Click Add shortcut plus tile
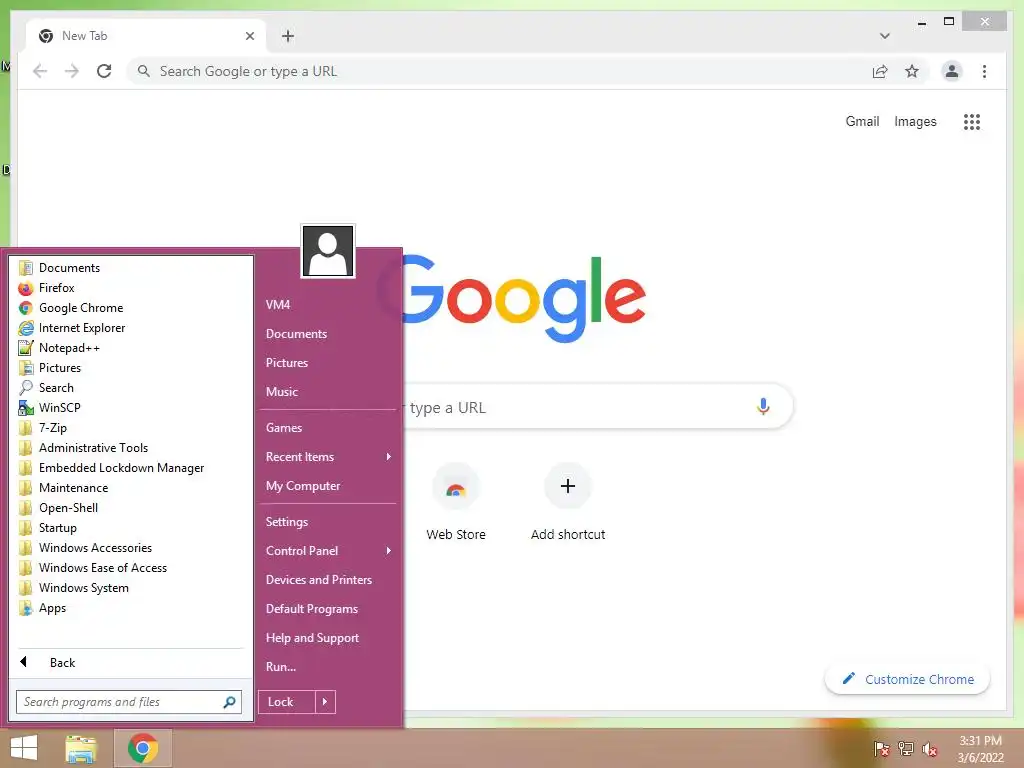 pyautogui.click(x=568, y=502)
